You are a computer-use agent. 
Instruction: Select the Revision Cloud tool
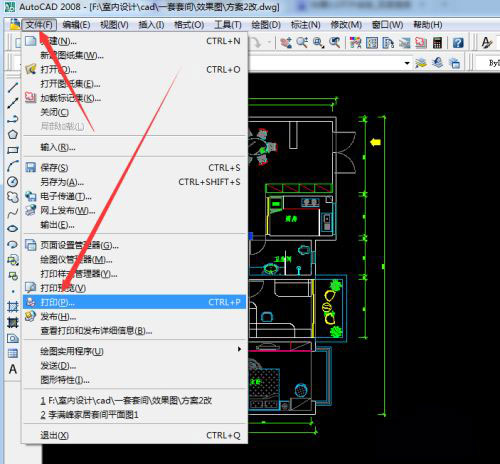[13, 197]
